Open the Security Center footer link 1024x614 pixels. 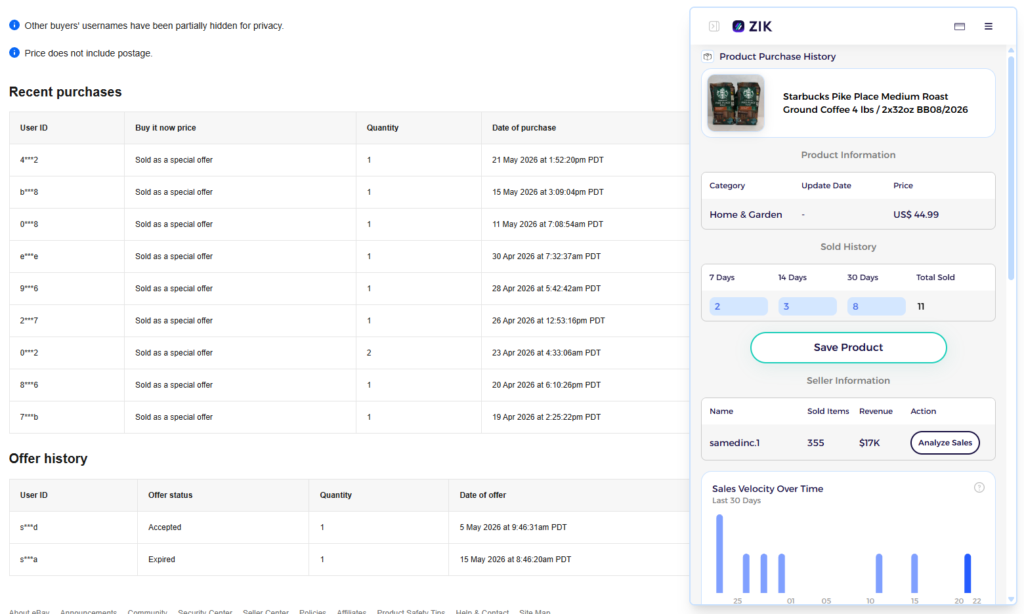[204, 611]
